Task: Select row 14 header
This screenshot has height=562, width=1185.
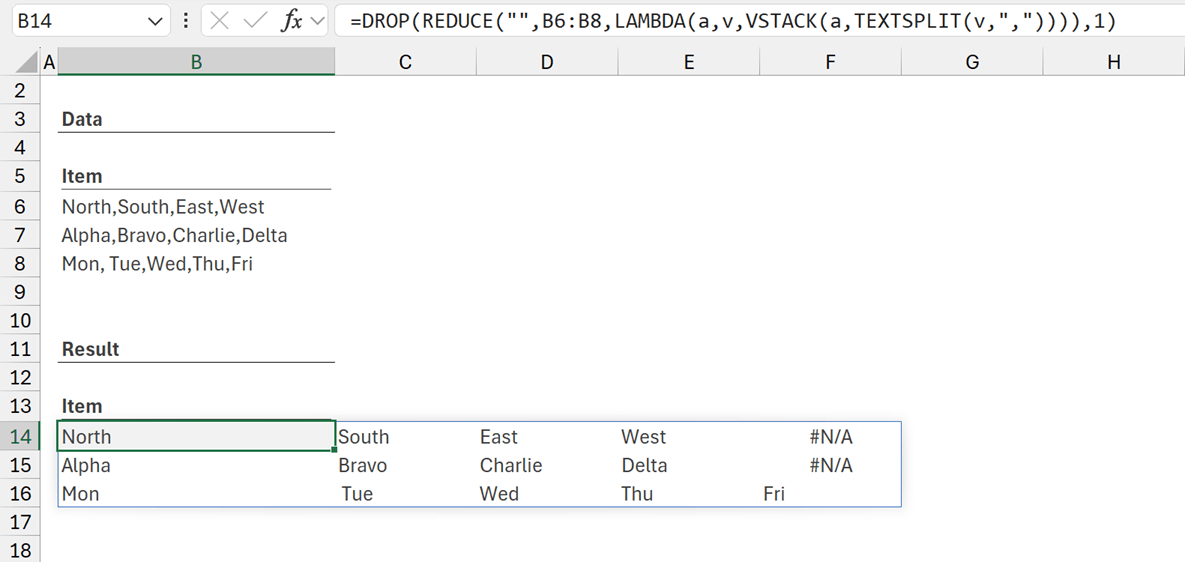Action: [20, 437]
